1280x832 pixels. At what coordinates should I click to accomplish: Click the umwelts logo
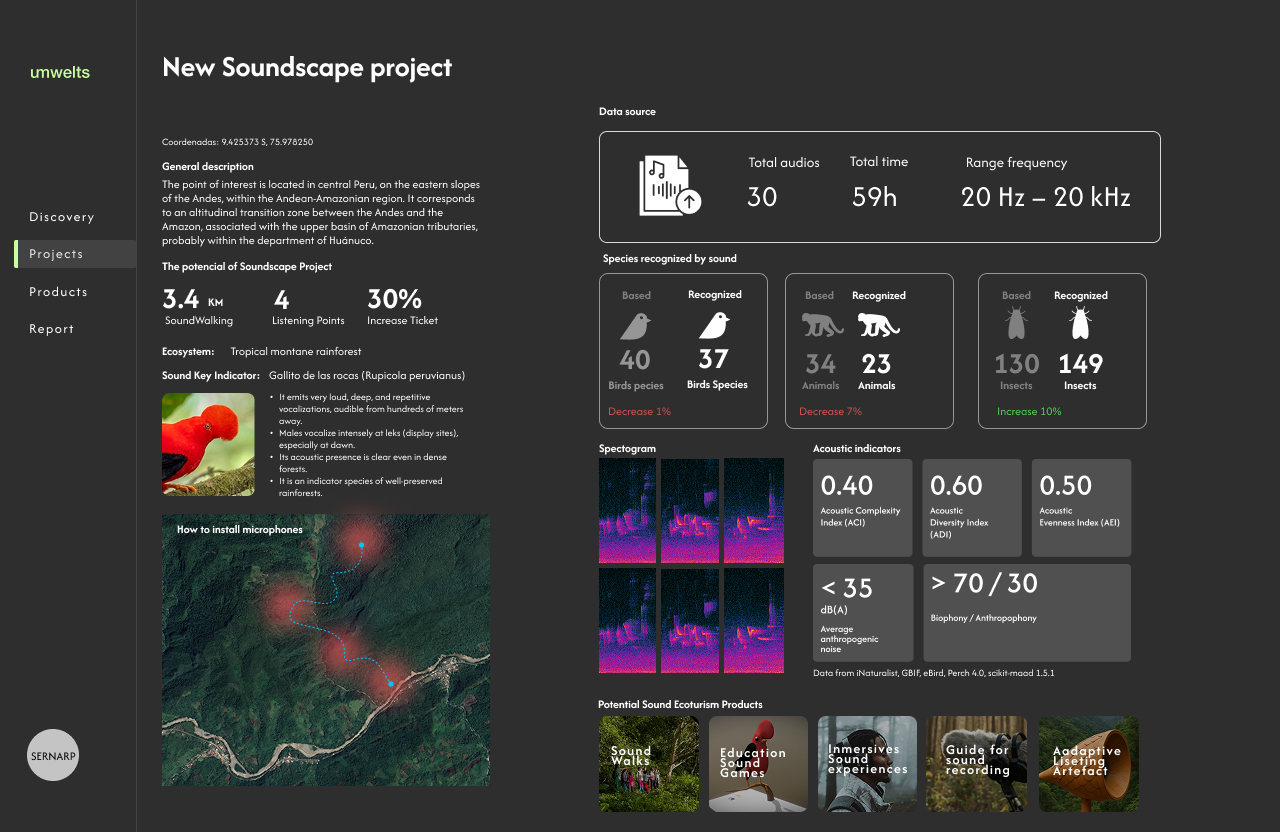click(x=60, y=72)
